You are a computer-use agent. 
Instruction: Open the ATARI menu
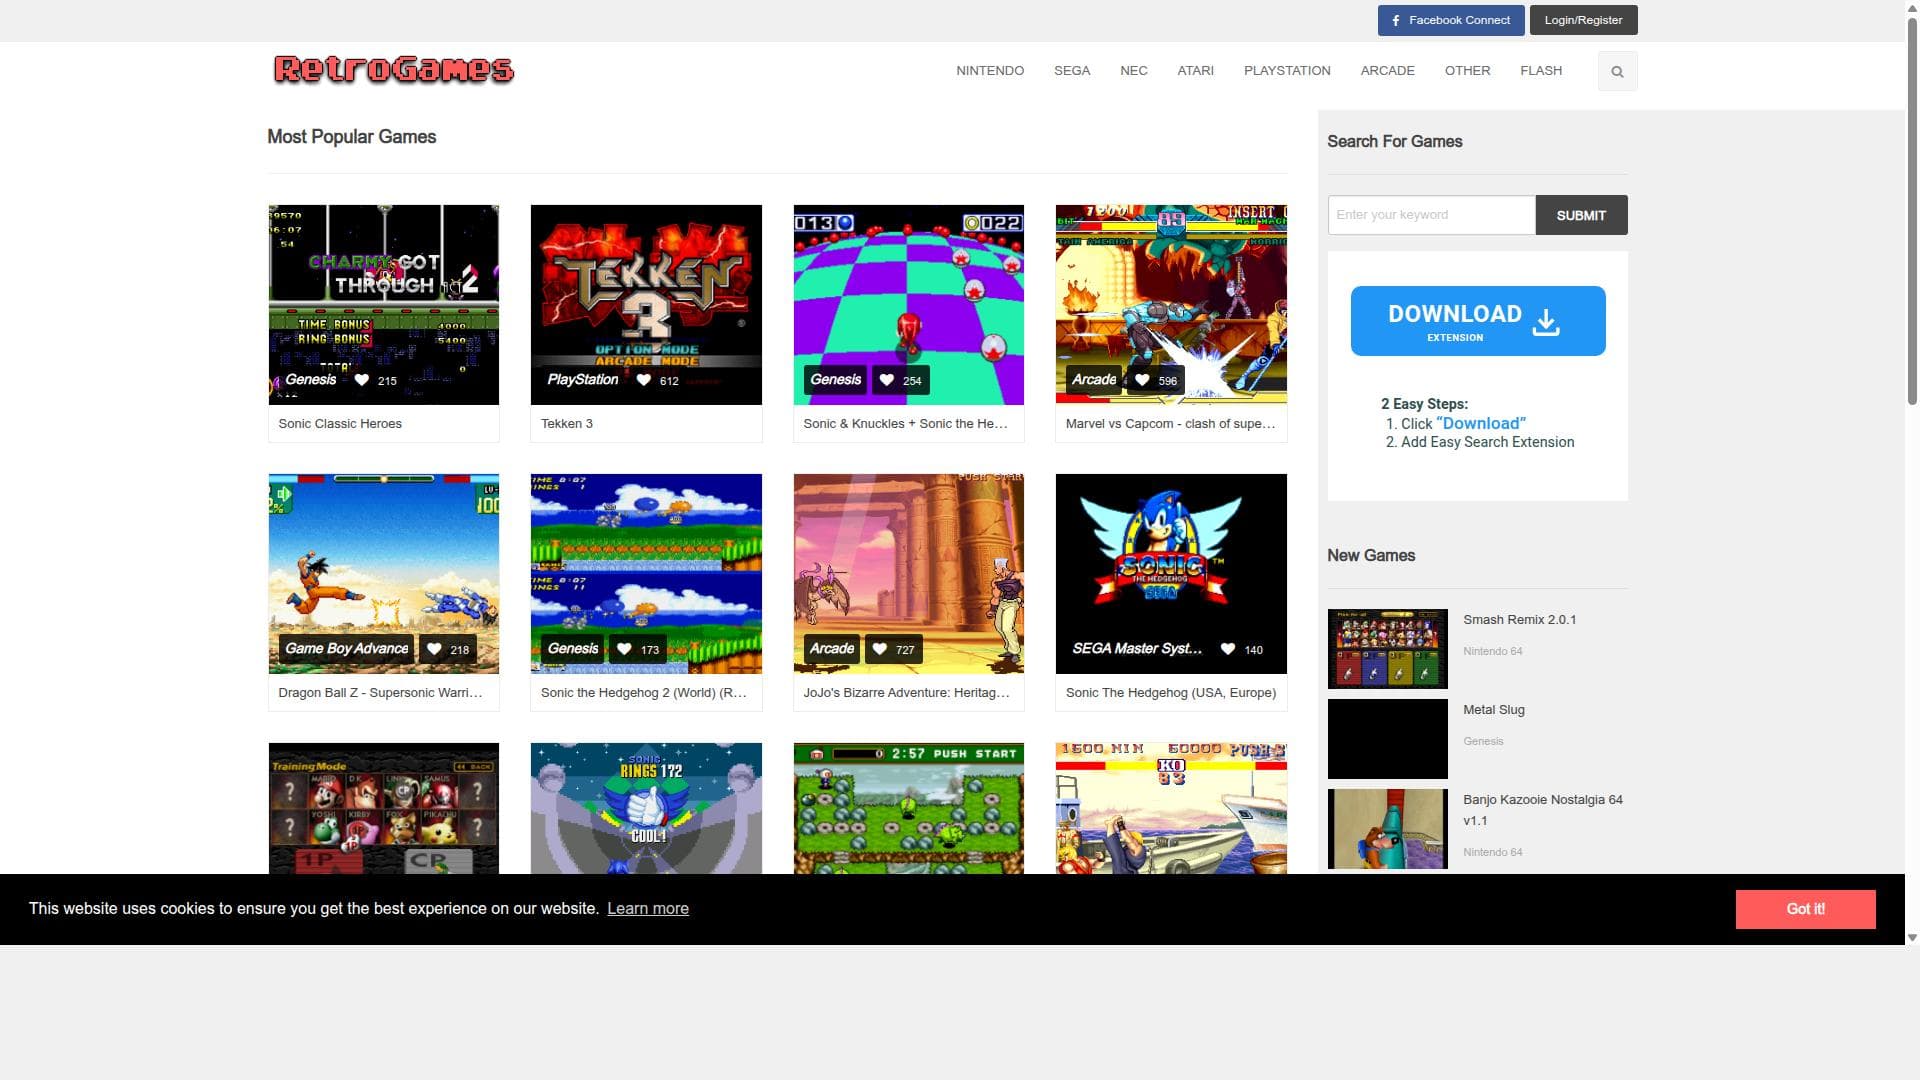tap(1195, 71)
